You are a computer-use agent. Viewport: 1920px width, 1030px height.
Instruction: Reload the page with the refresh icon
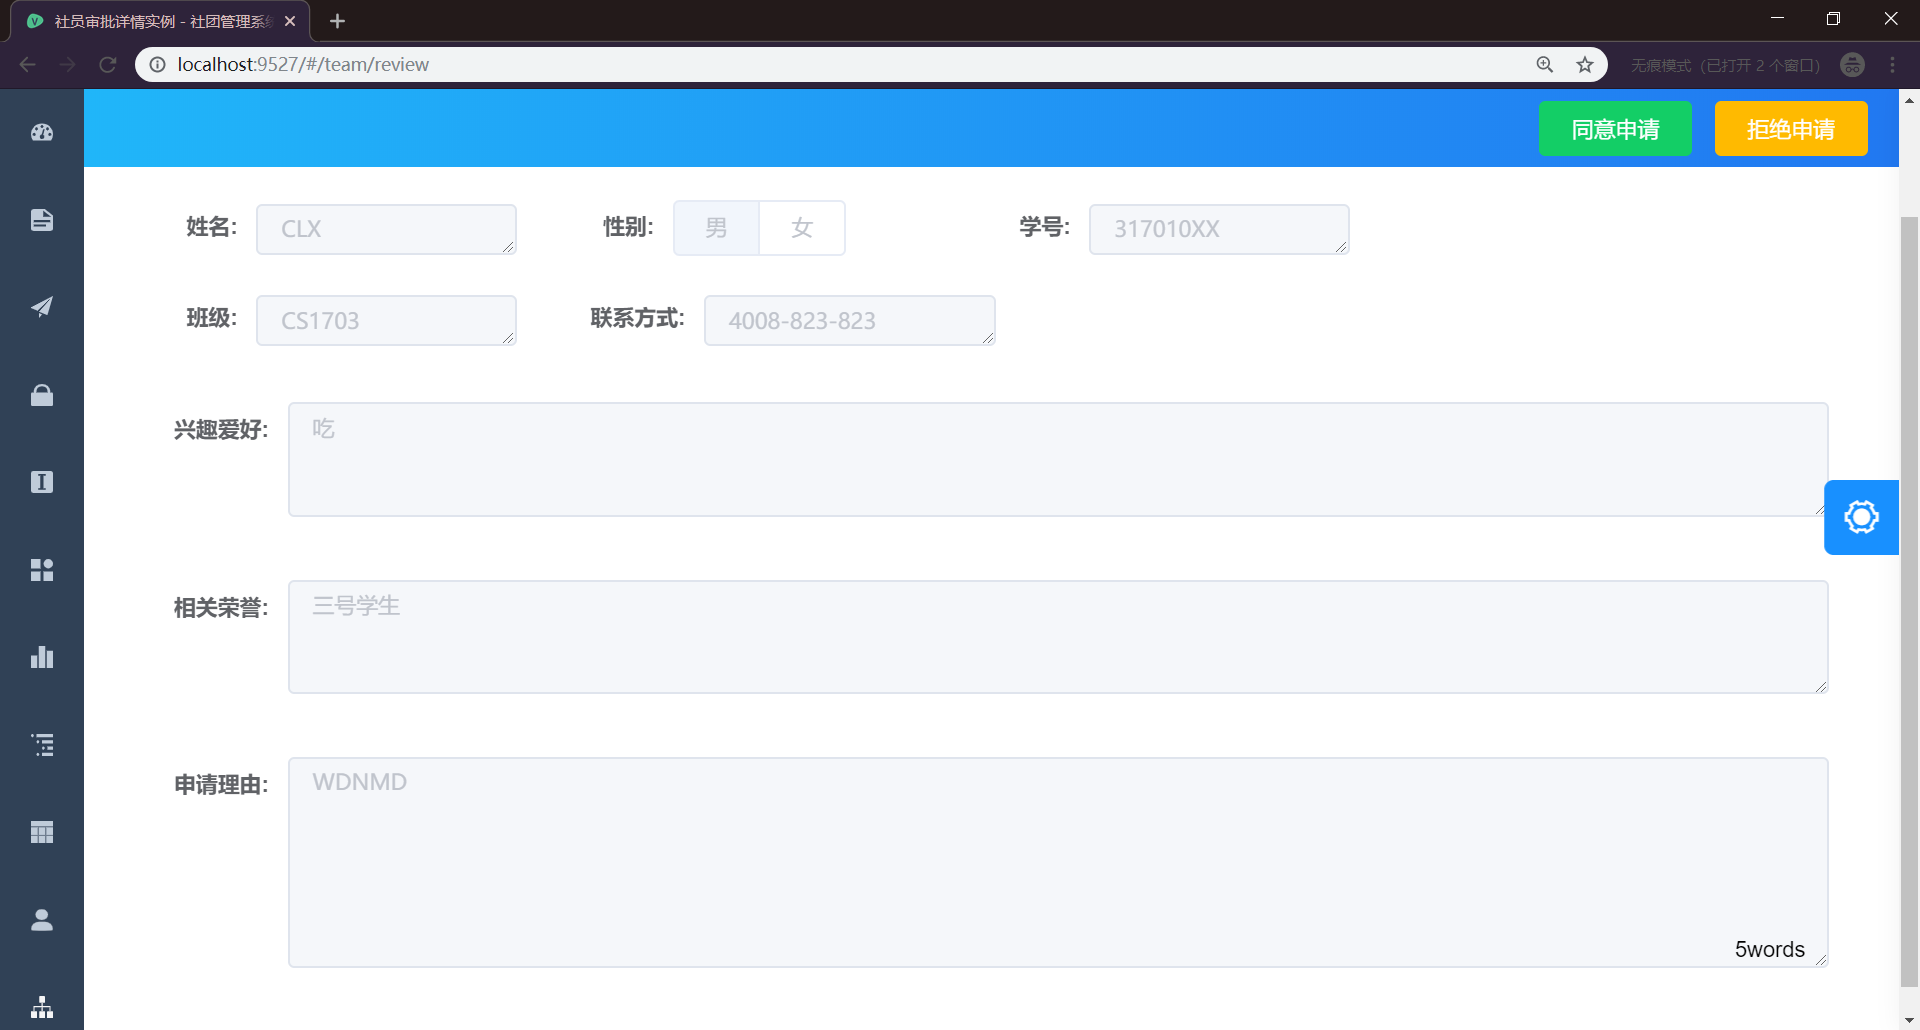(x=108, y=64)
